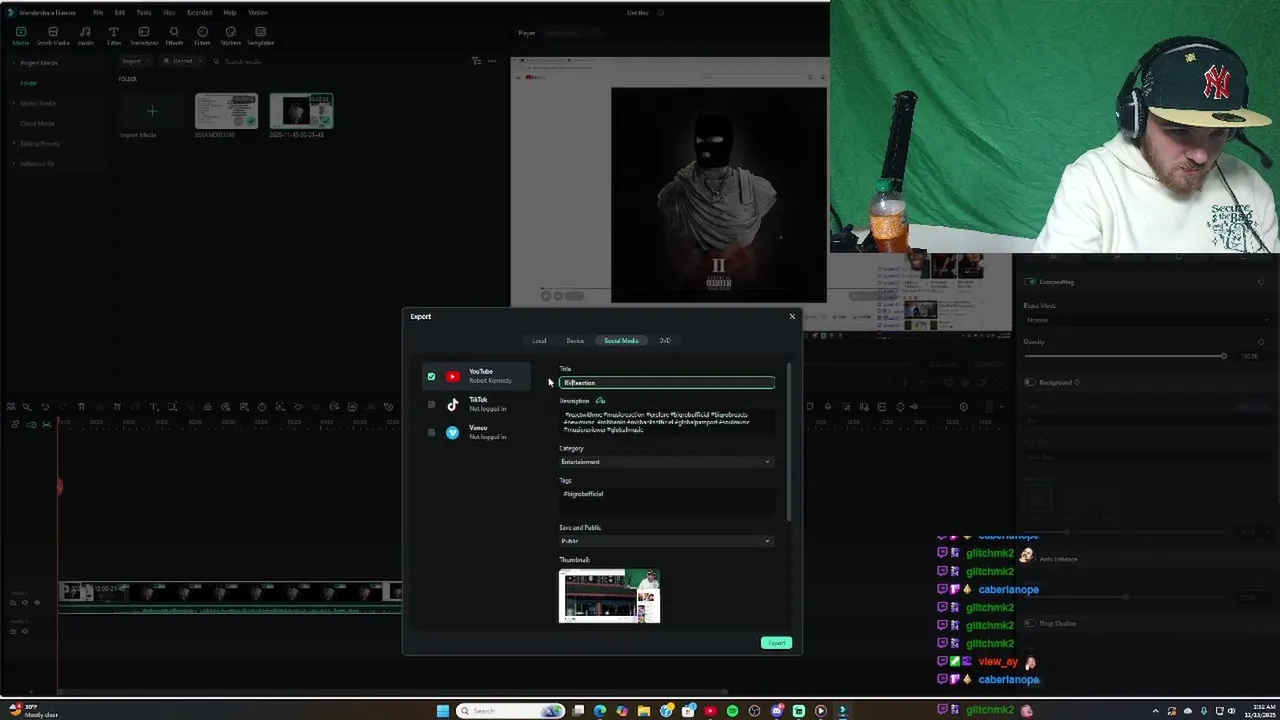
Task: Click the Windows taskbar Search box
Action: (x=510, y=711)
